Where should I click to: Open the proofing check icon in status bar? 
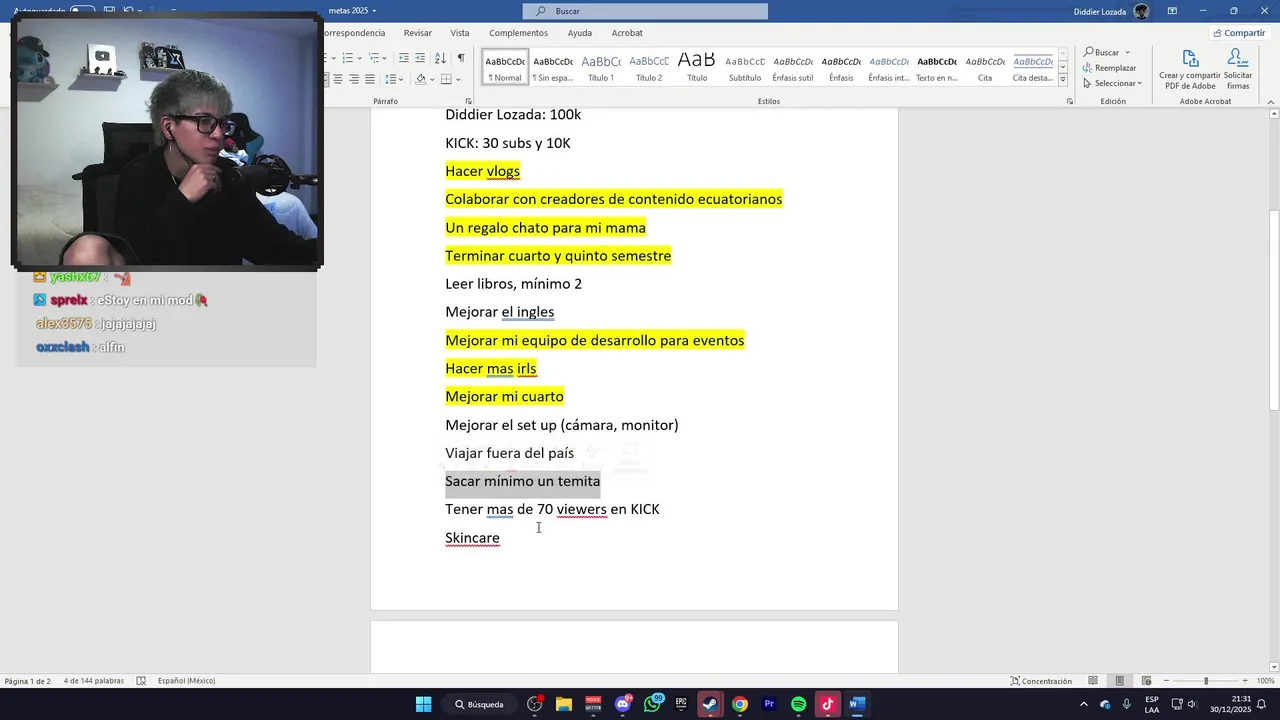[141, 681]
